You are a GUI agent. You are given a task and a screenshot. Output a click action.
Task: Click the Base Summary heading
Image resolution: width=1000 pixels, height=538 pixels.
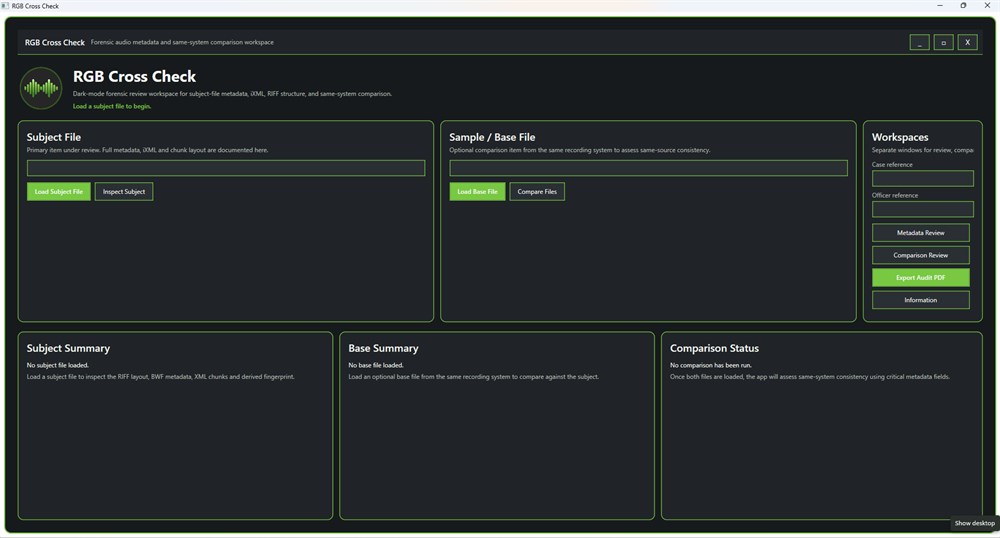[x=383, y=348]
